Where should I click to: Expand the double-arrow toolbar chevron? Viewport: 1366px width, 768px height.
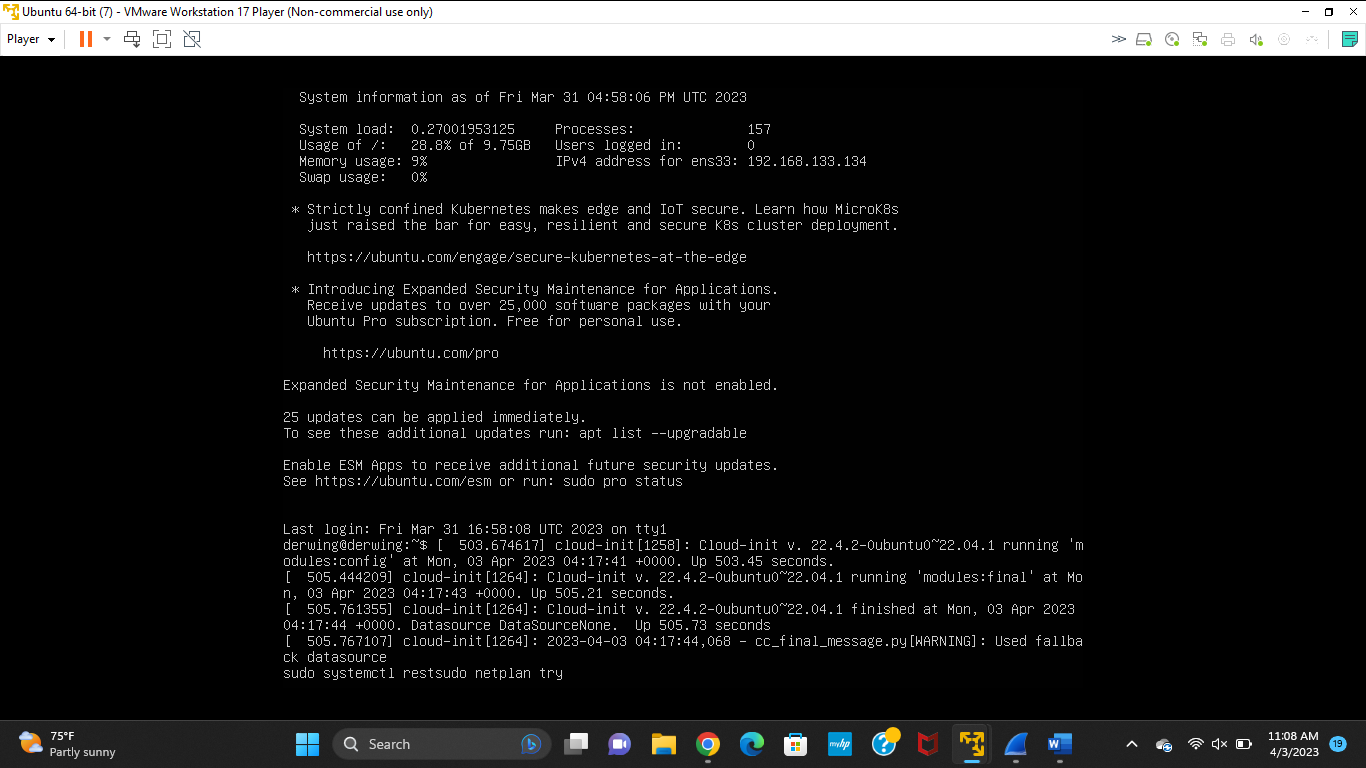[x=1120, y=39]
